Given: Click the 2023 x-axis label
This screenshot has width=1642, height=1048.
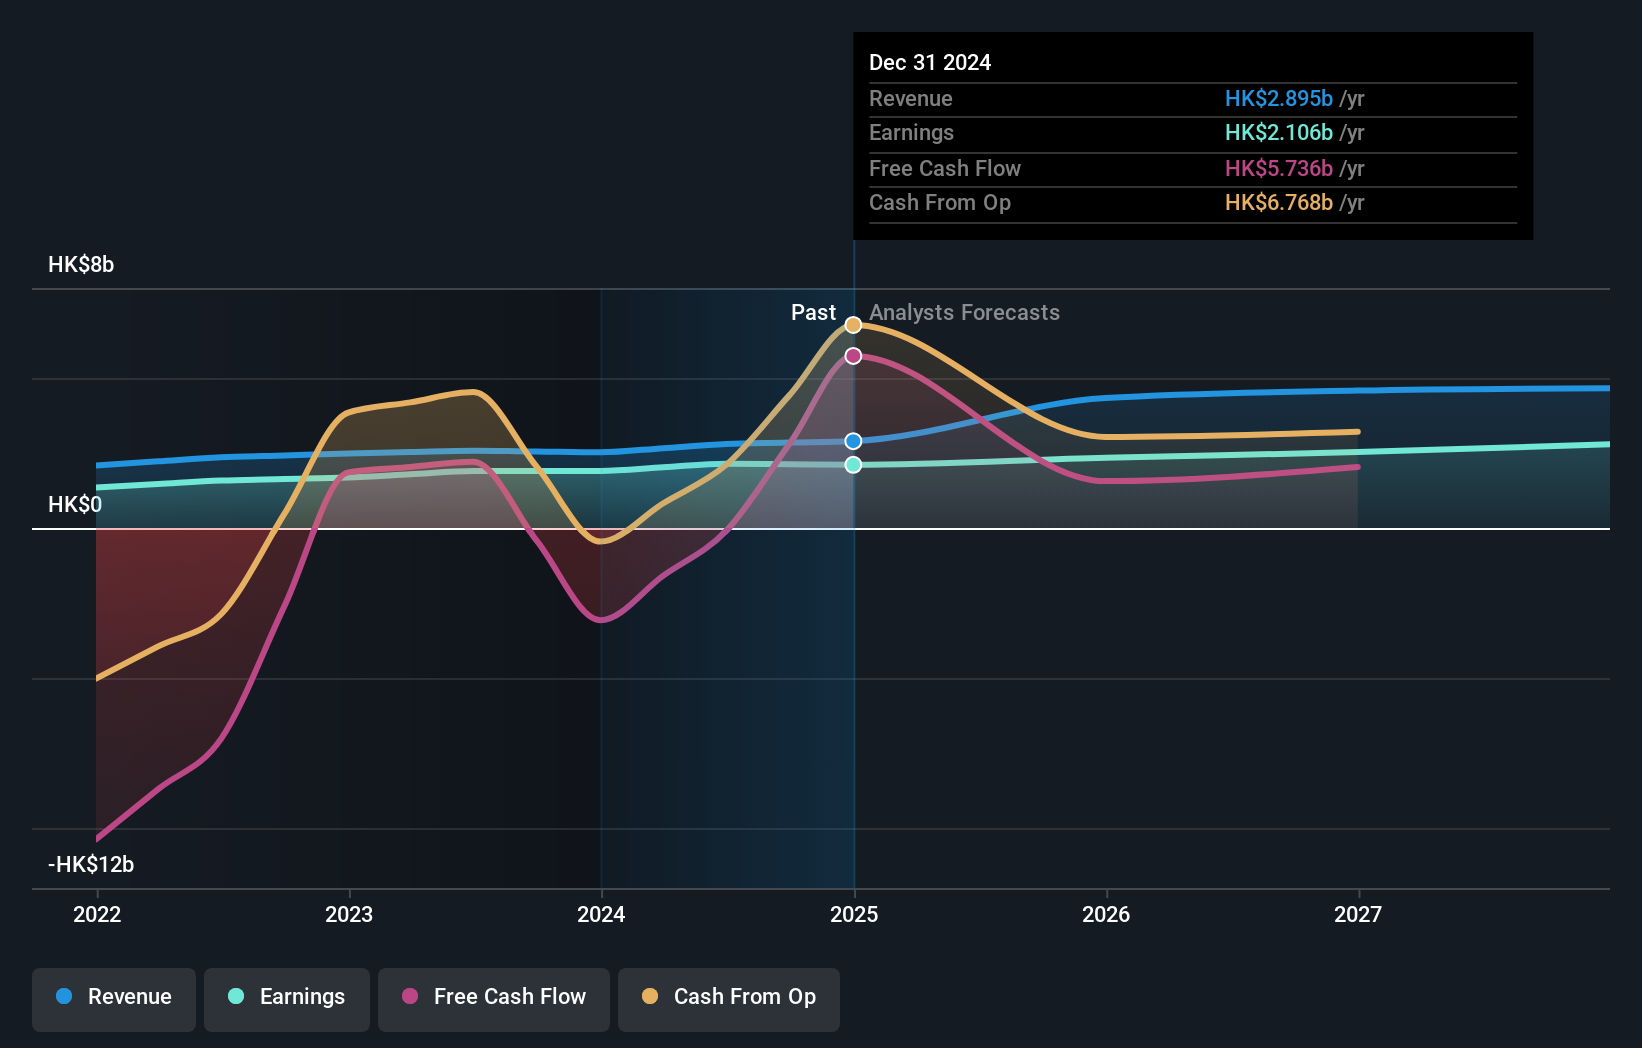Looking at the screenshot, I should [349, 914].
